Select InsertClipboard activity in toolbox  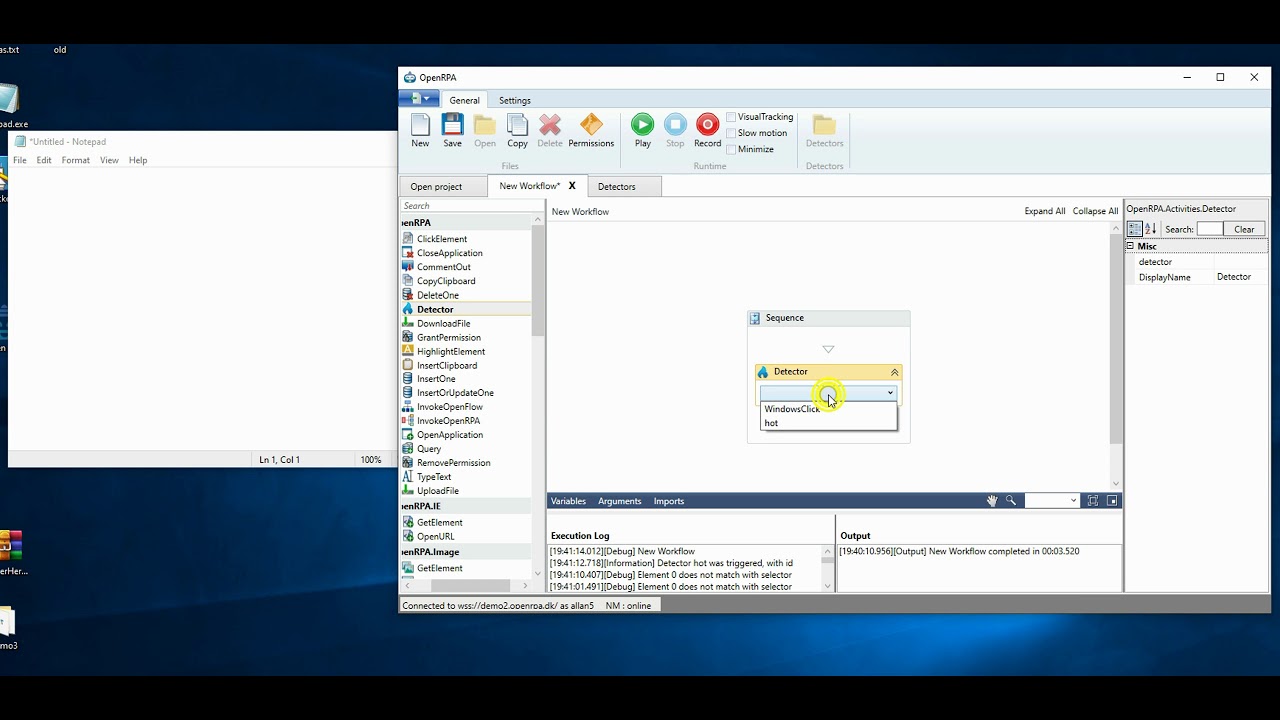pyautogui.click(x=447, y=365)
